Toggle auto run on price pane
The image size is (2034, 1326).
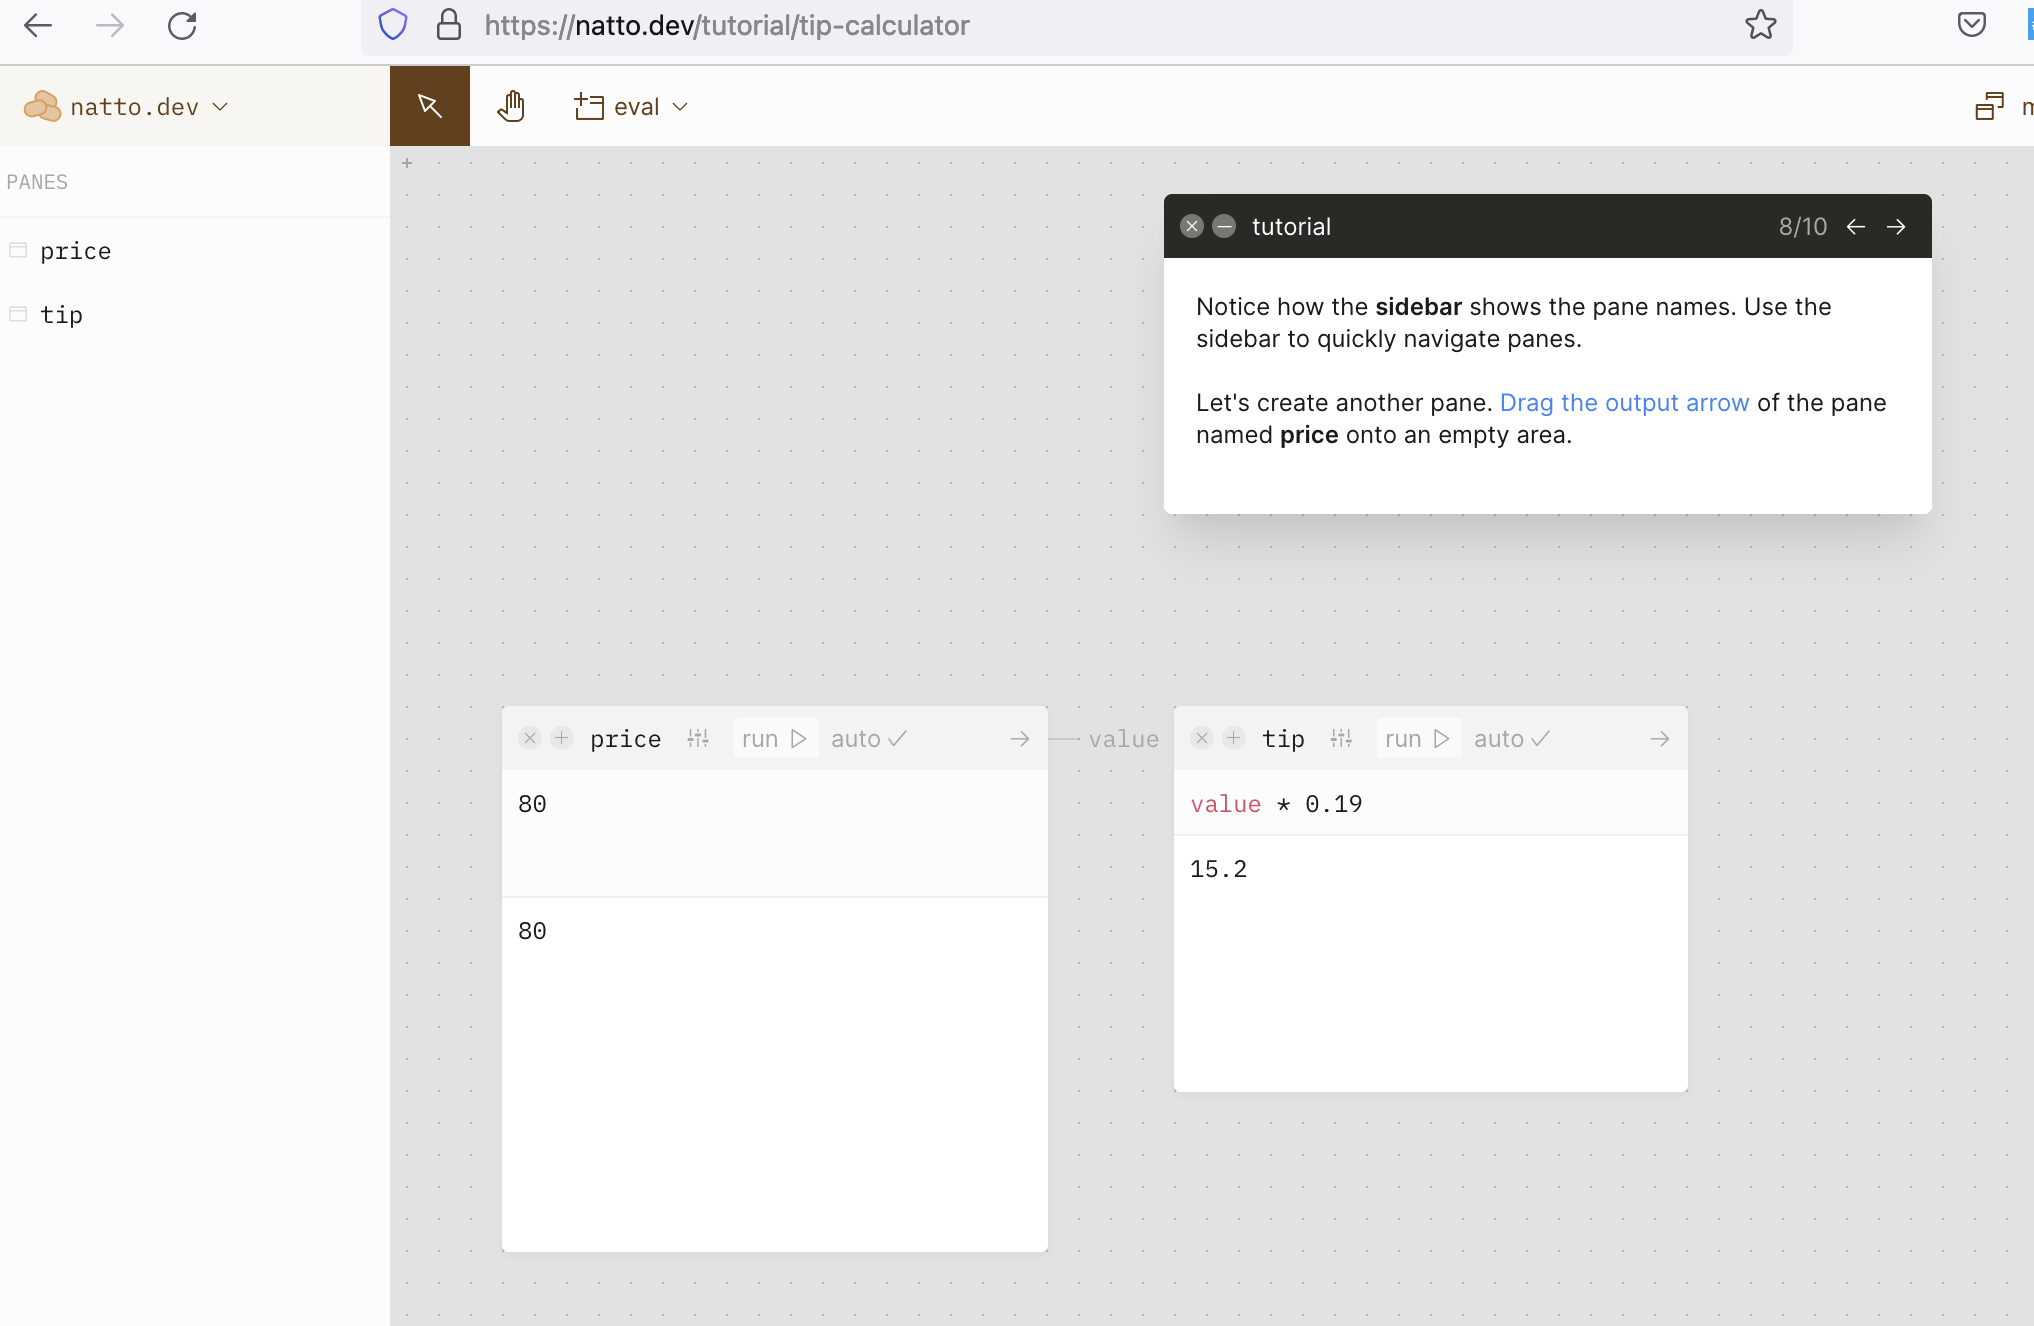[x=868, y=739]
